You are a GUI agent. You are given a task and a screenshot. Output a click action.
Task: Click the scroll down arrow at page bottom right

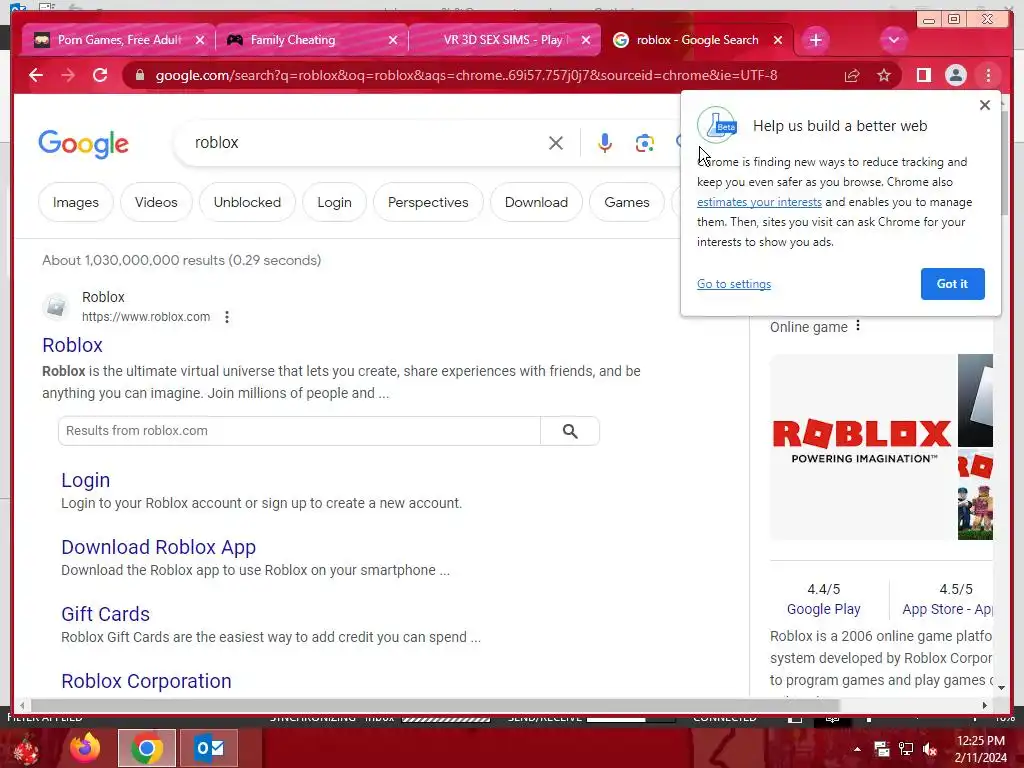pyautogui.click(x=1001, y=687)
